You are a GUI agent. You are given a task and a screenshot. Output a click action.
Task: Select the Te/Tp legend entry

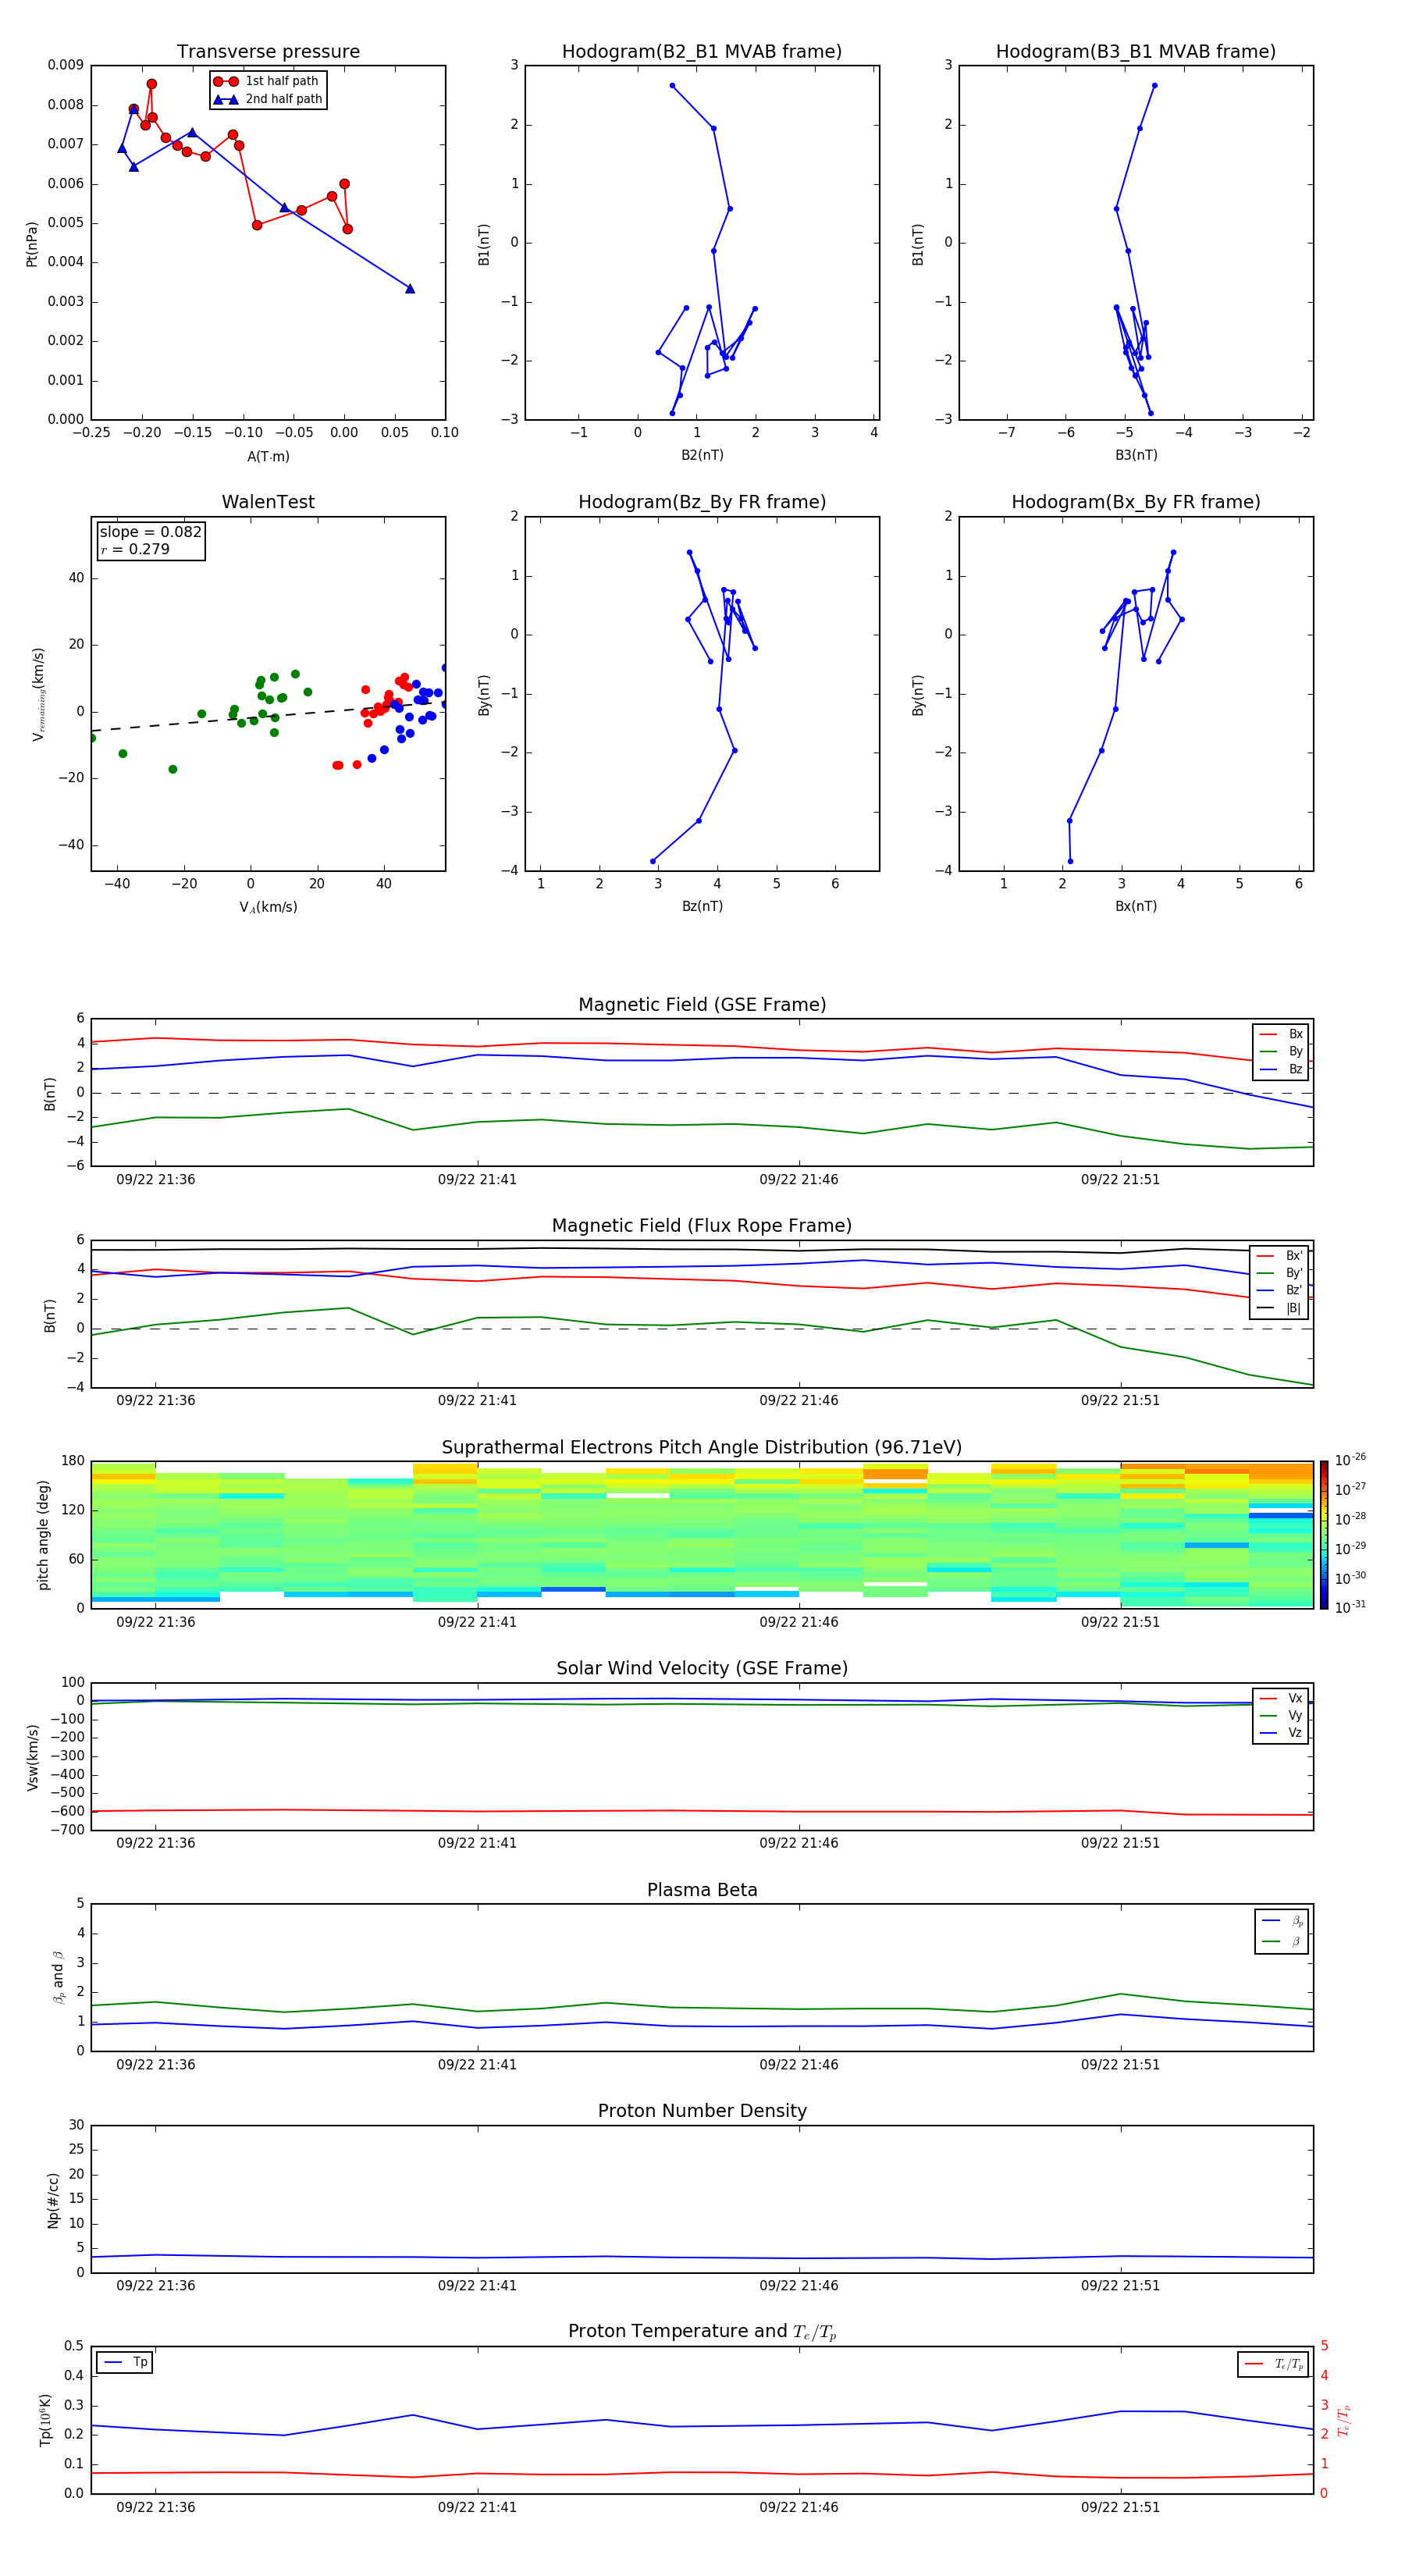[x=1273, y=2364]
